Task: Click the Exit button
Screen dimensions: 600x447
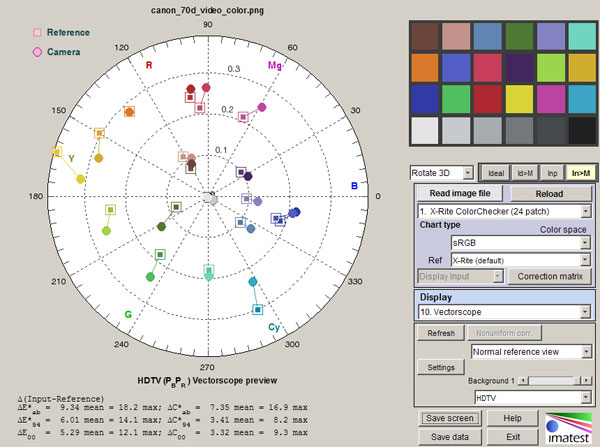Action: click(x=512, y=437)
